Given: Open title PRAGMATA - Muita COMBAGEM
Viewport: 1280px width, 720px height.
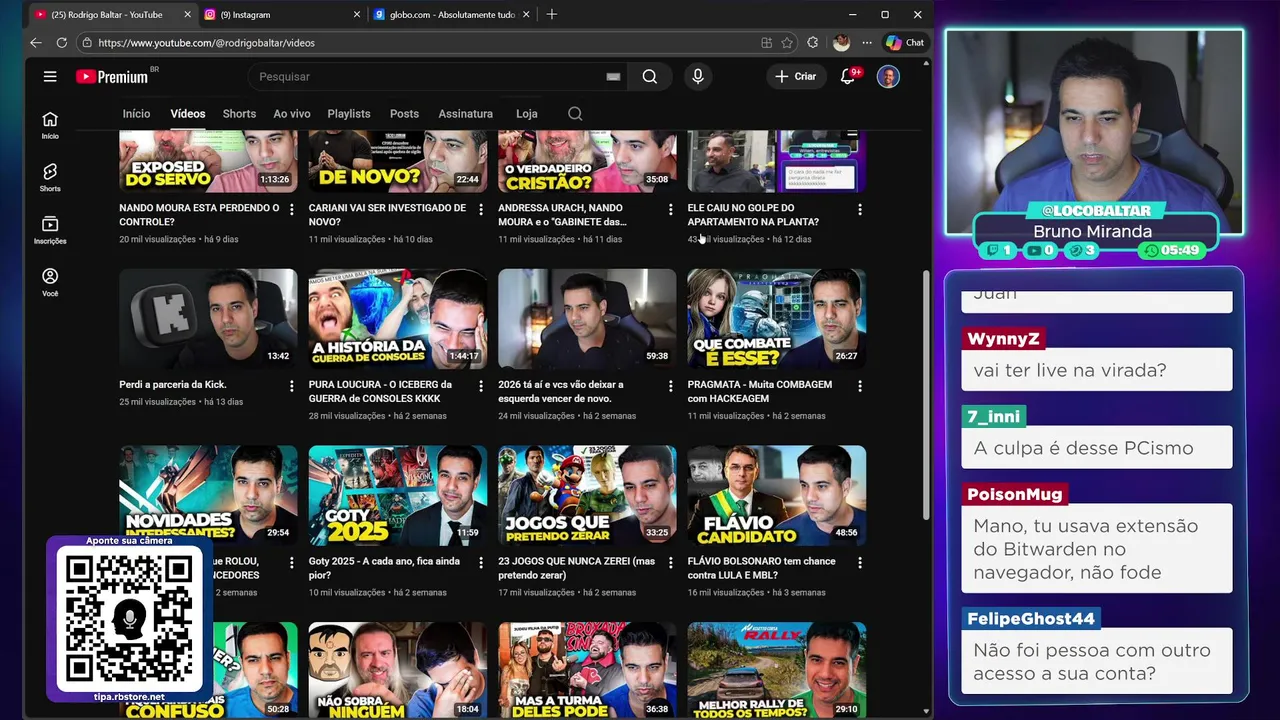Looking at the screenshot, I should click(x=759, y=391).
